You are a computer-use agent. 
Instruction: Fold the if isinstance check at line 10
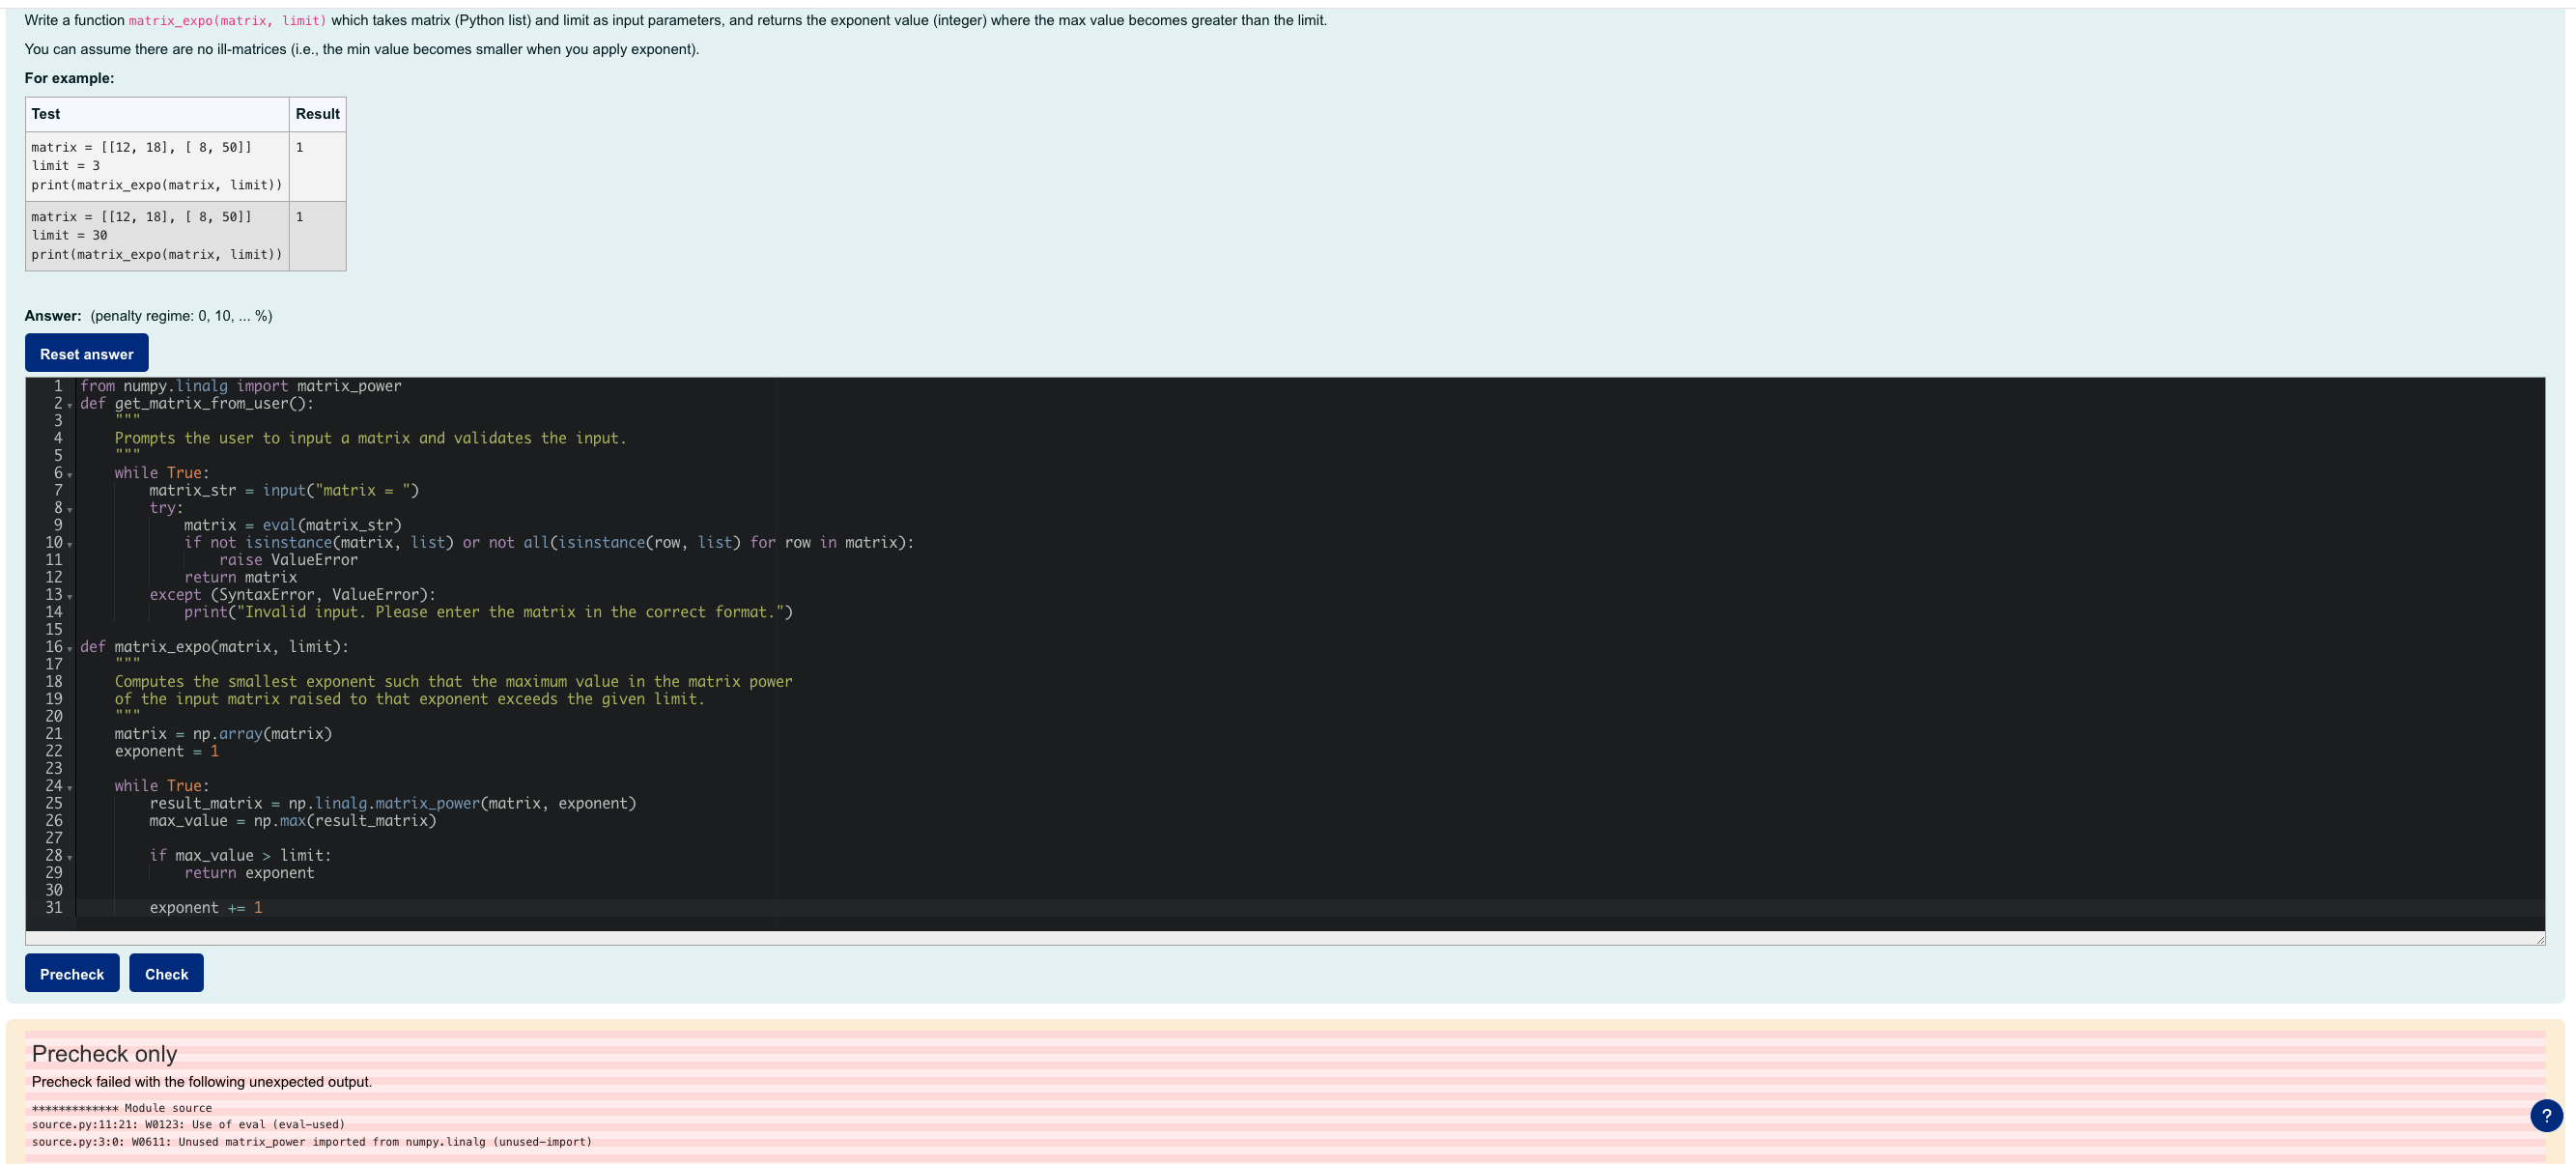coord(69,543)
